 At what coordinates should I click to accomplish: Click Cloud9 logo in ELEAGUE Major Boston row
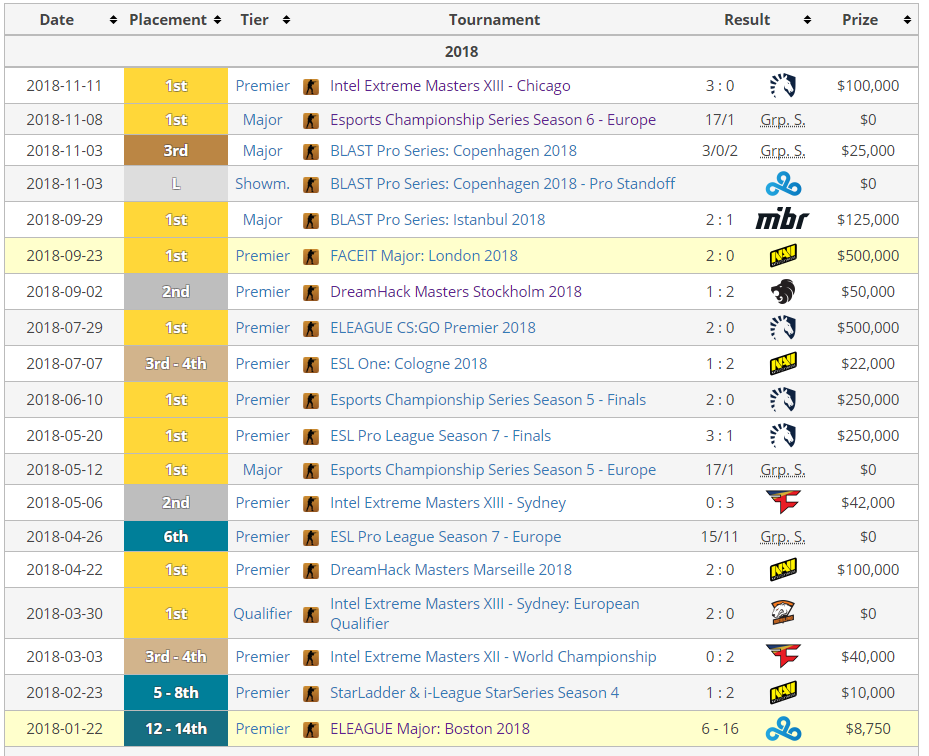point(783,729)
